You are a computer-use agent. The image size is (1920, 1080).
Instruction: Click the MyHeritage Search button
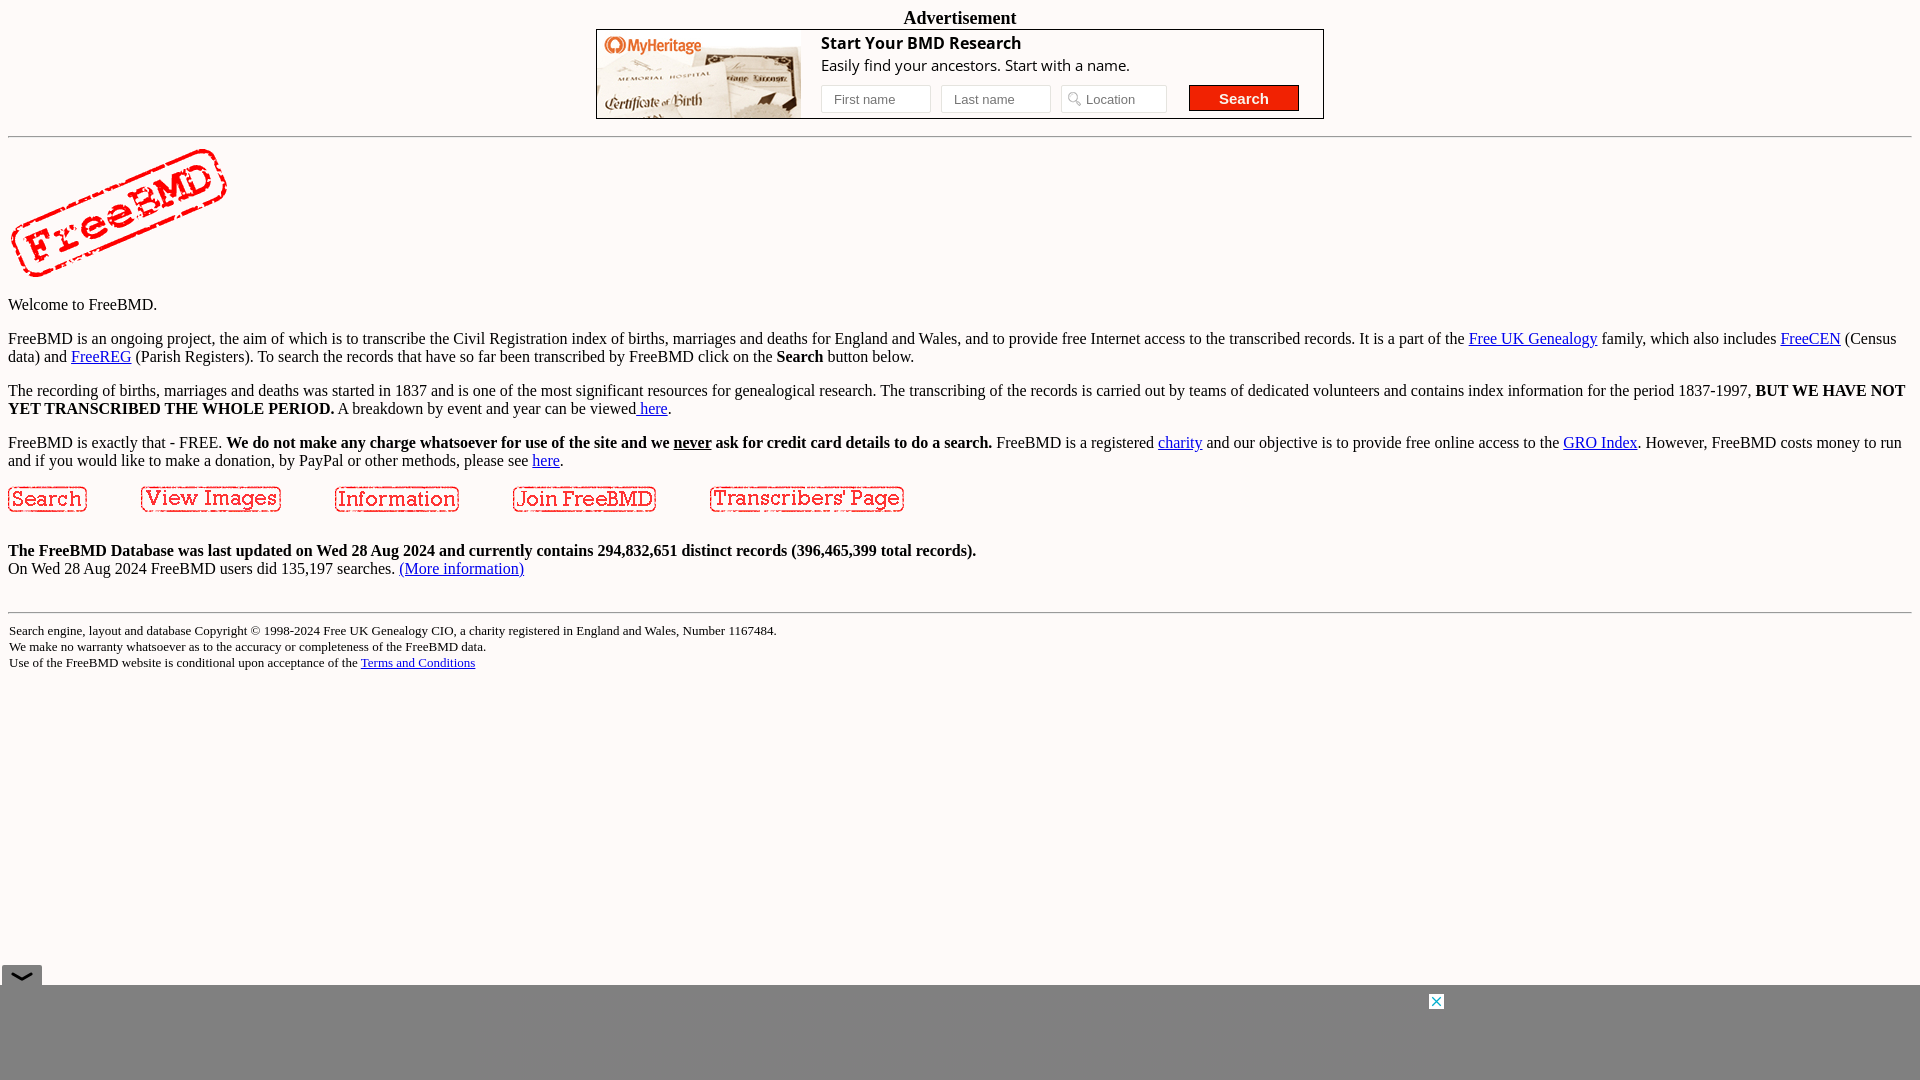[x=1244, y=98]
